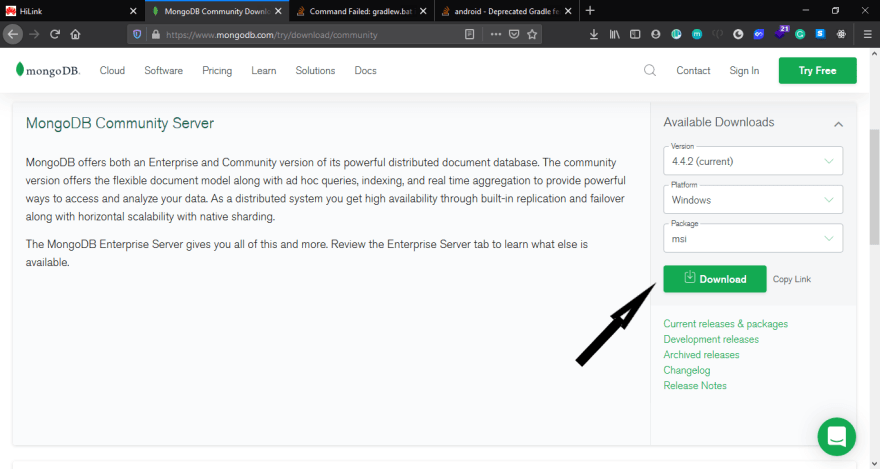The image size is (880, 469).
Task: Reload the page with the refresh icon
Action: click(x=54, y=34)
